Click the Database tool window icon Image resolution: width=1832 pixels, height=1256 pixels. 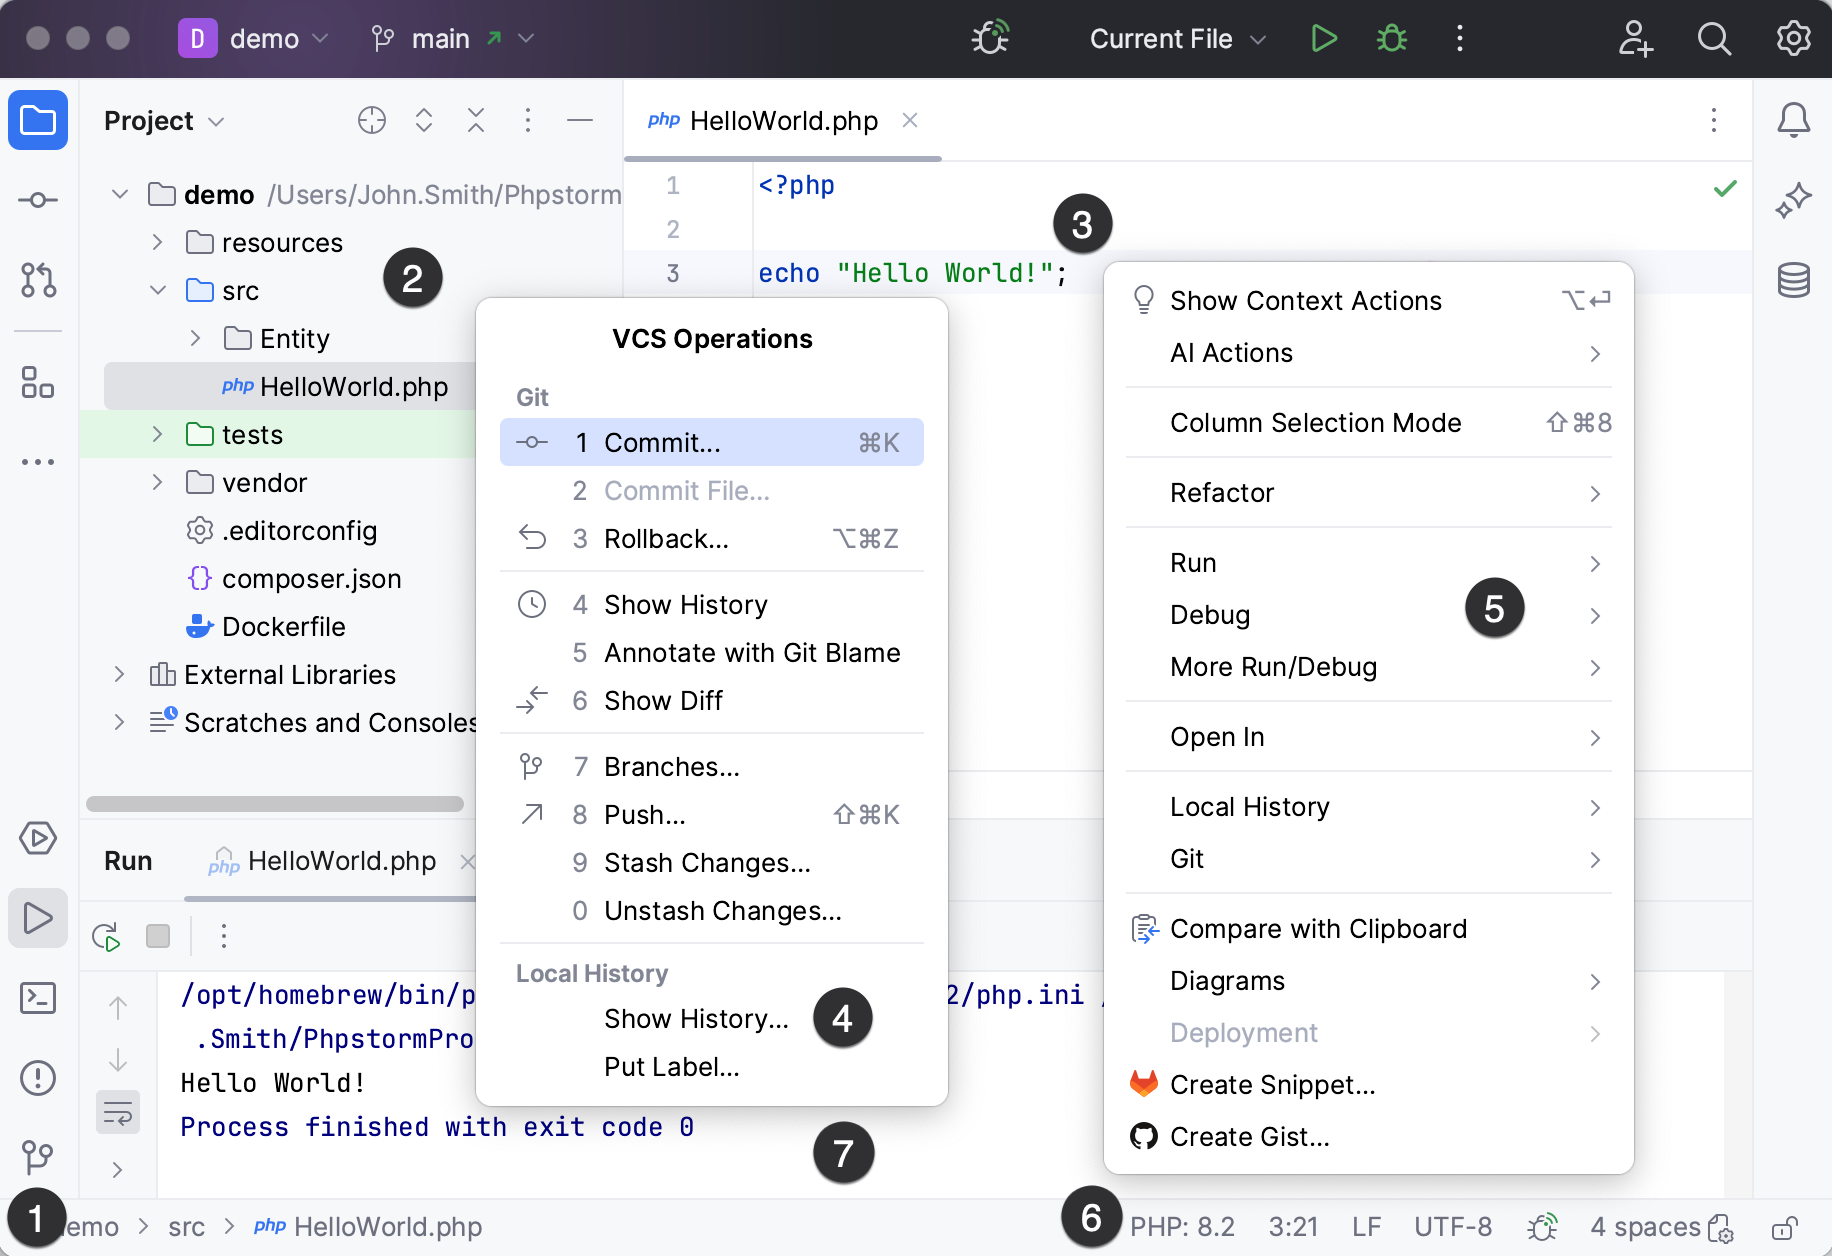point(1793,280)
